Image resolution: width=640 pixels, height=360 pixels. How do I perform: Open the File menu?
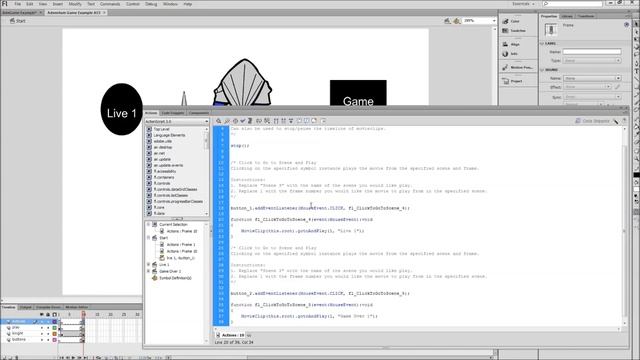(18, 4)
